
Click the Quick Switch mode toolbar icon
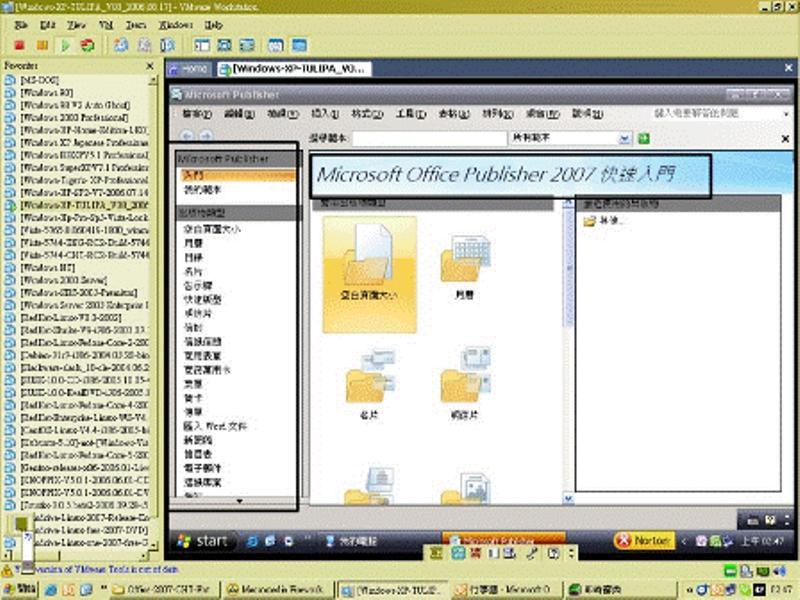coord(247,45)
